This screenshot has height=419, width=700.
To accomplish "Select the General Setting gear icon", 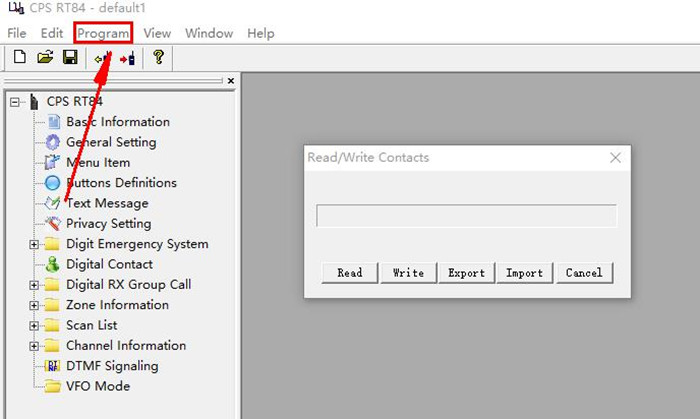I will pyautogui.click(x=53, y=142).
